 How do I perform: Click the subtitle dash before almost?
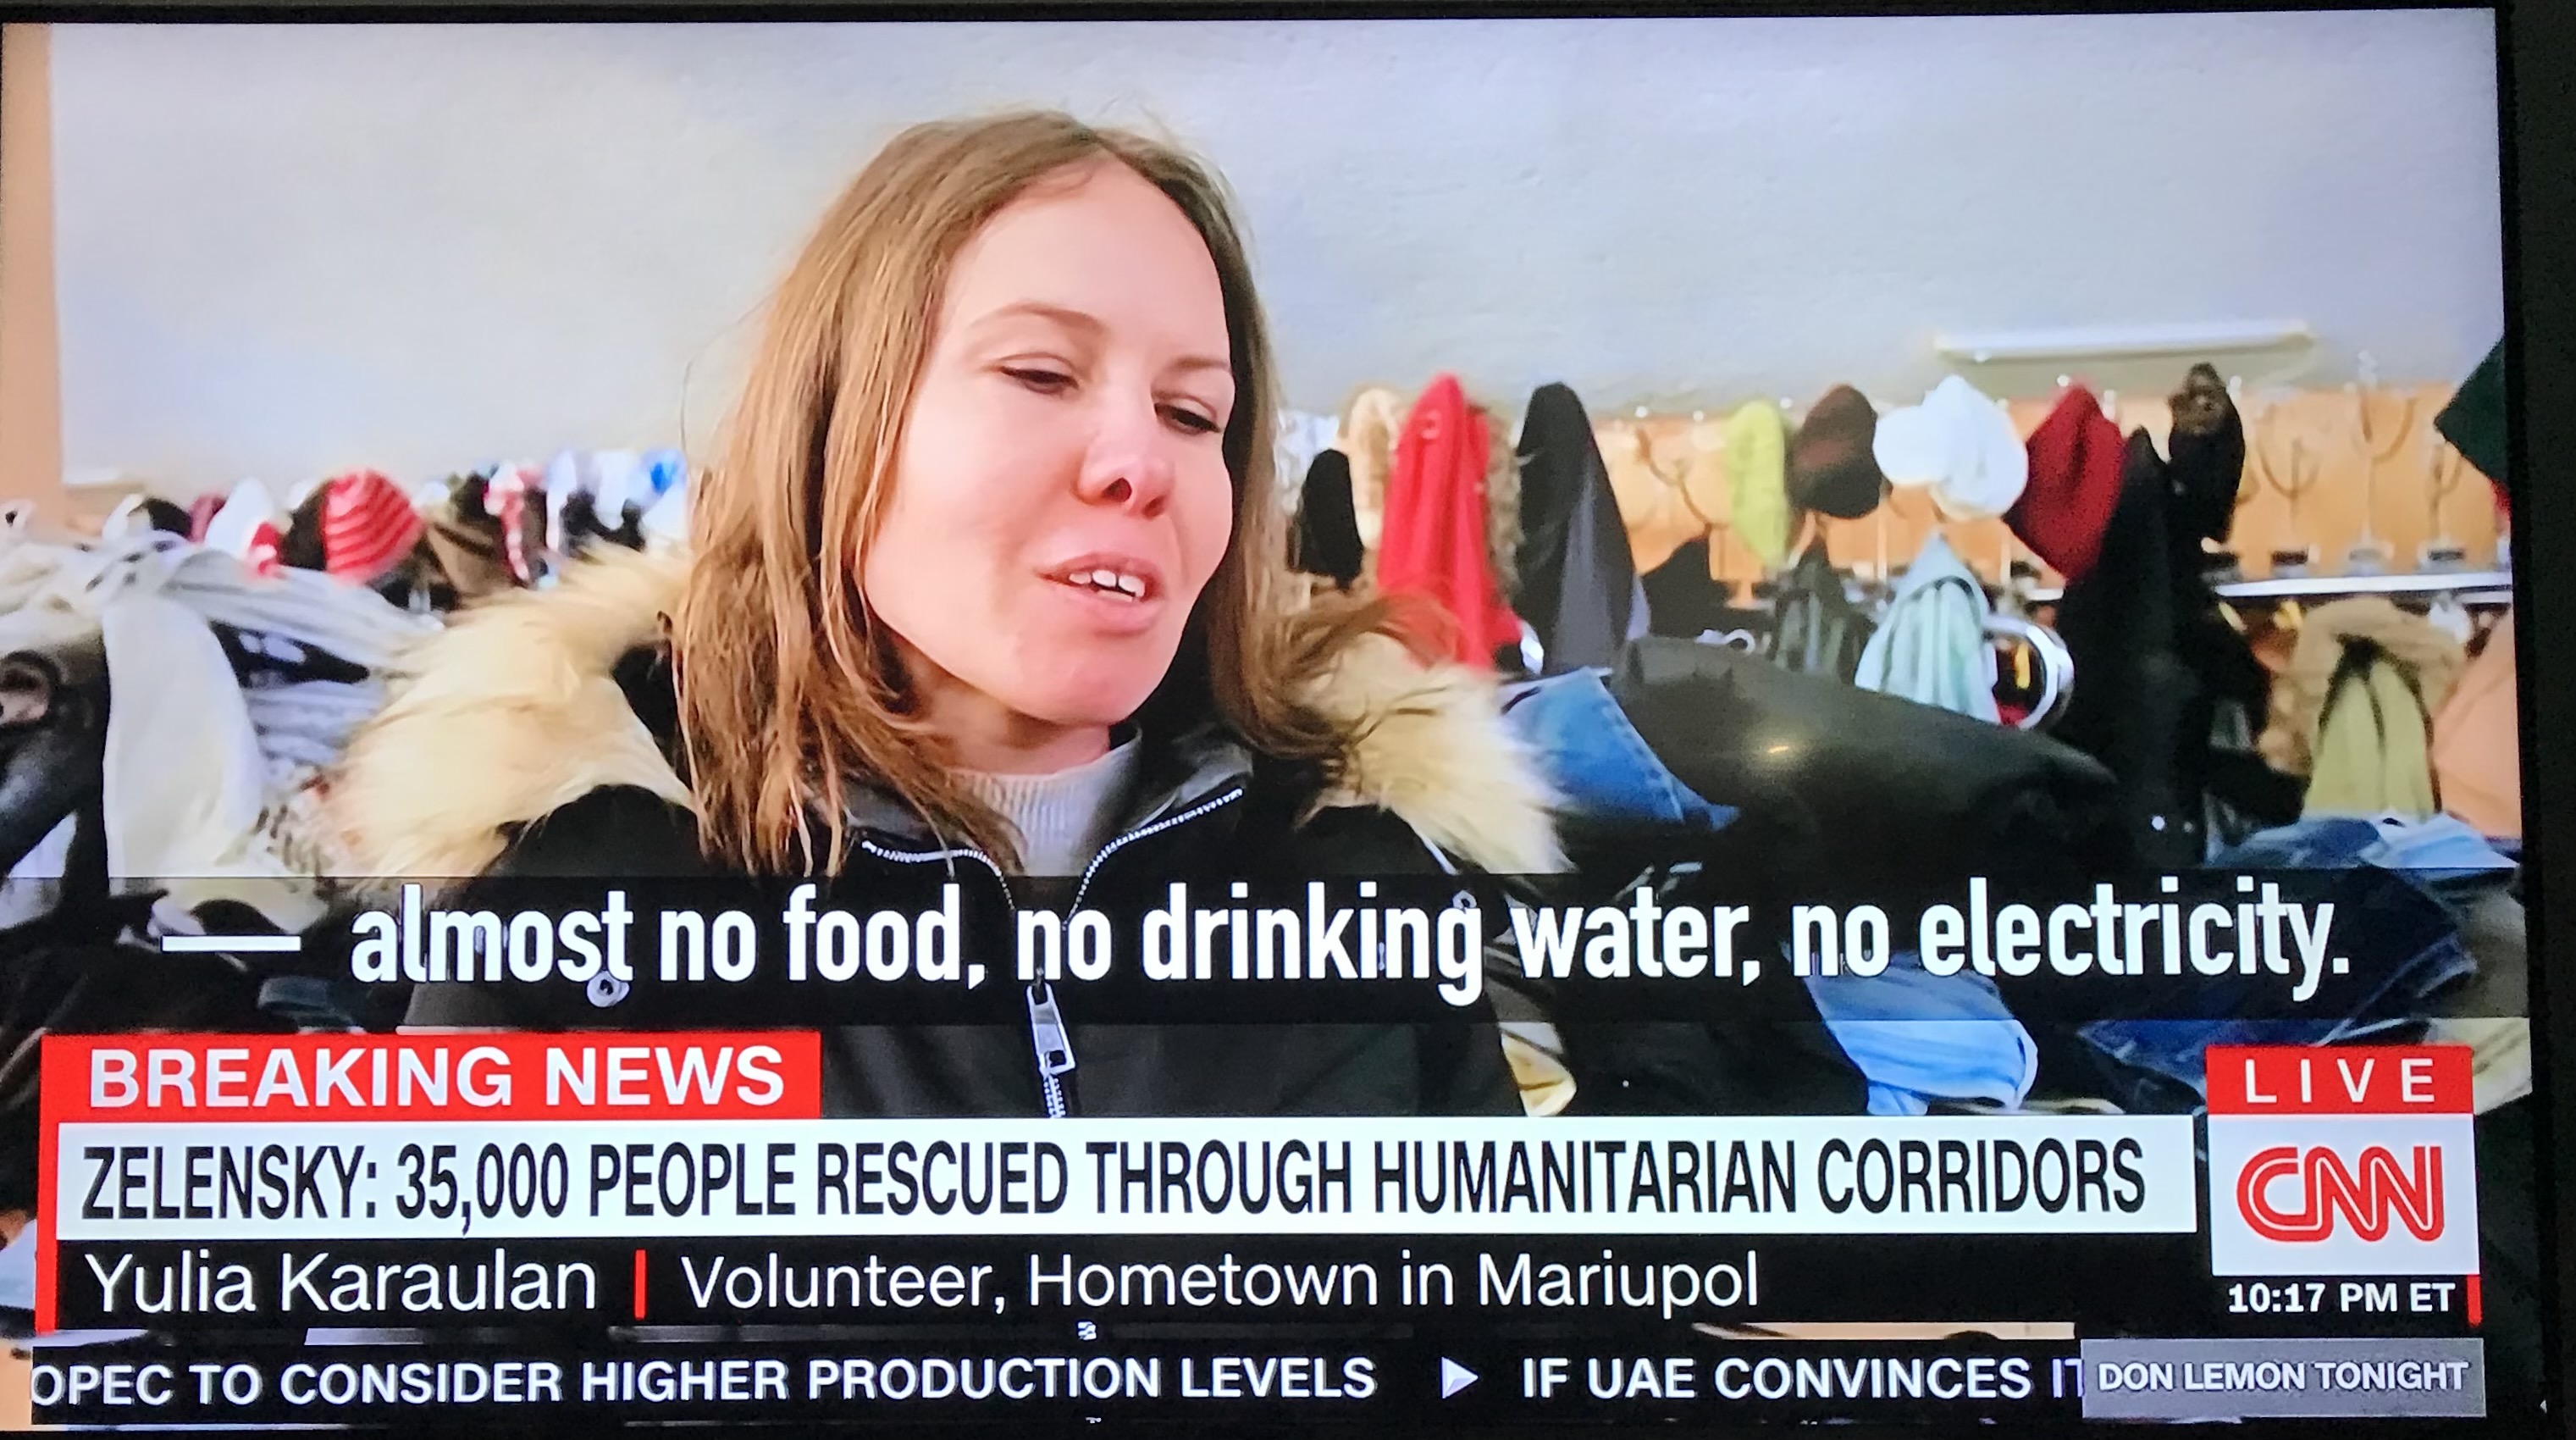(x=231, y=942)
